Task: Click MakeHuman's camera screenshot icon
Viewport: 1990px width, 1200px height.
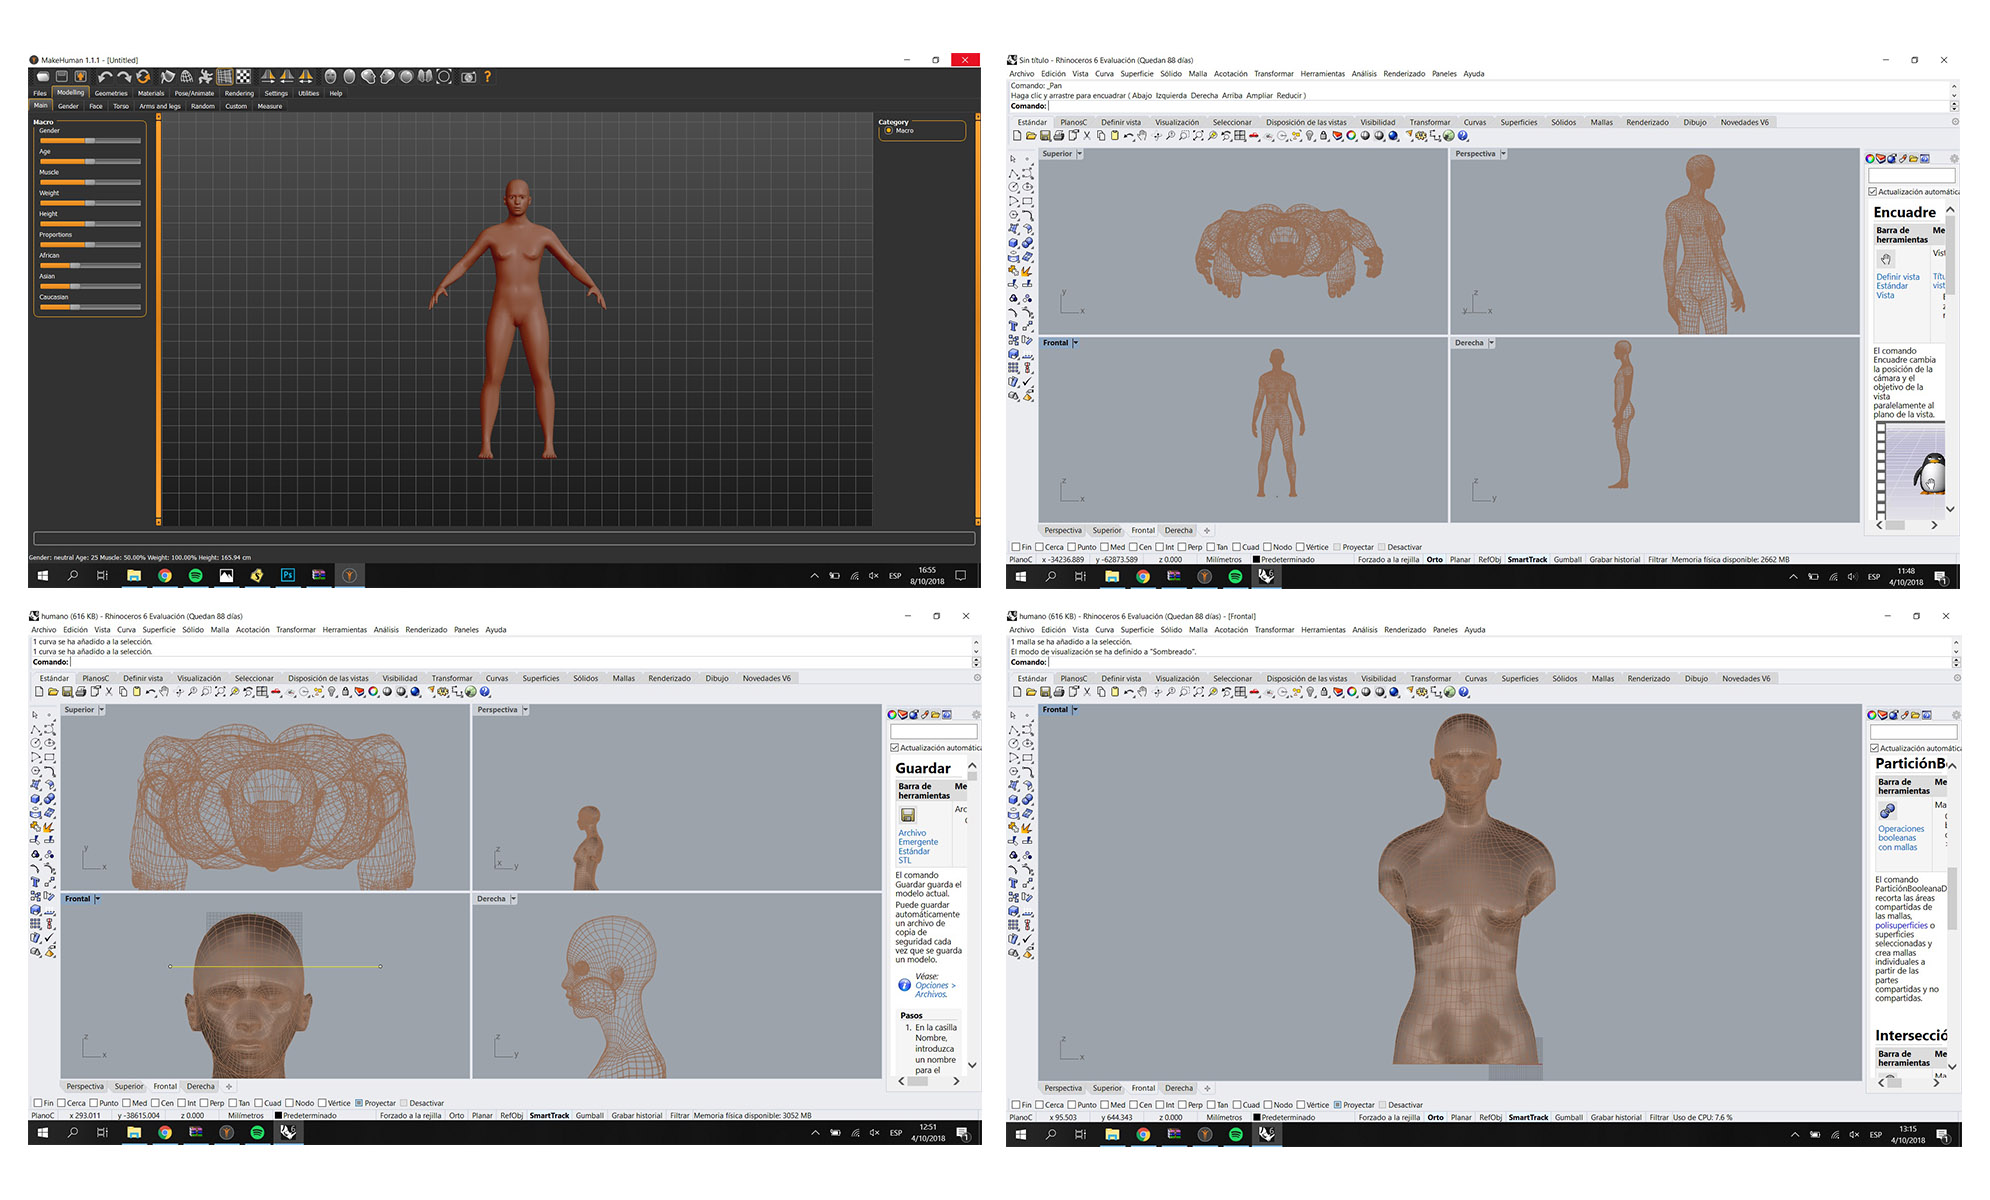Action: coord(468,77)
